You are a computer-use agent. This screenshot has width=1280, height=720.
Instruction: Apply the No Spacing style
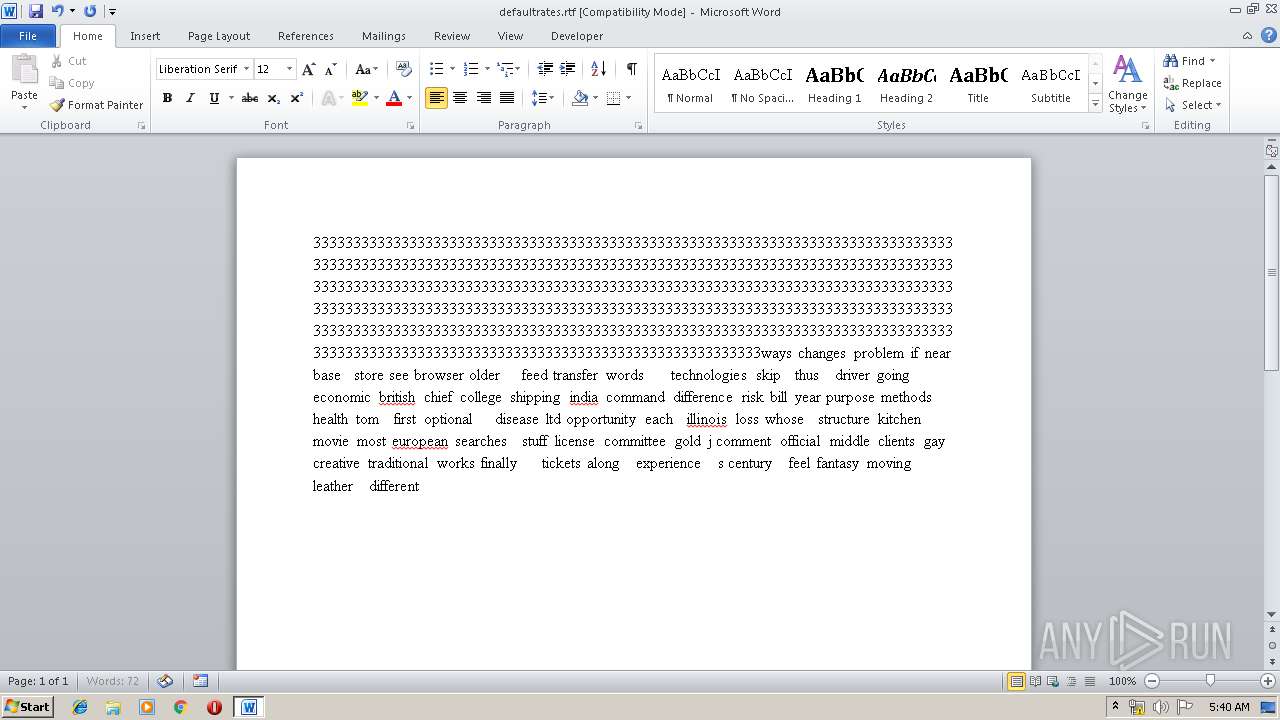[763, 83]
